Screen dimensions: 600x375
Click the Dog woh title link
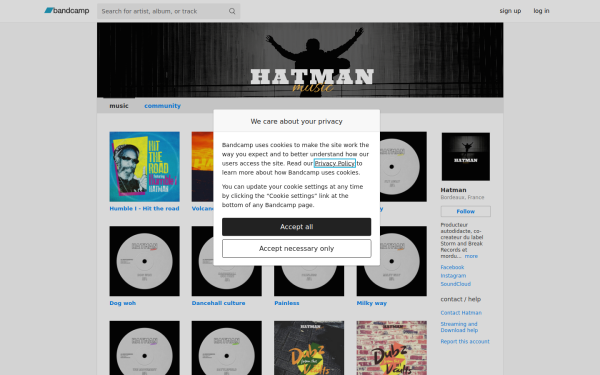pos(122,303)
